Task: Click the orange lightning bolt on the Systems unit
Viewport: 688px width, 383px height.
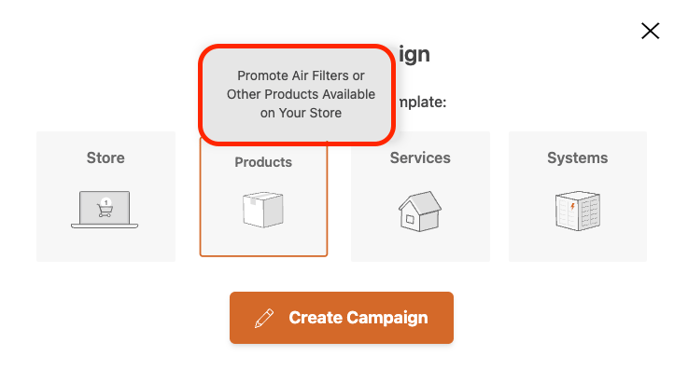Action: click(572, 206)
